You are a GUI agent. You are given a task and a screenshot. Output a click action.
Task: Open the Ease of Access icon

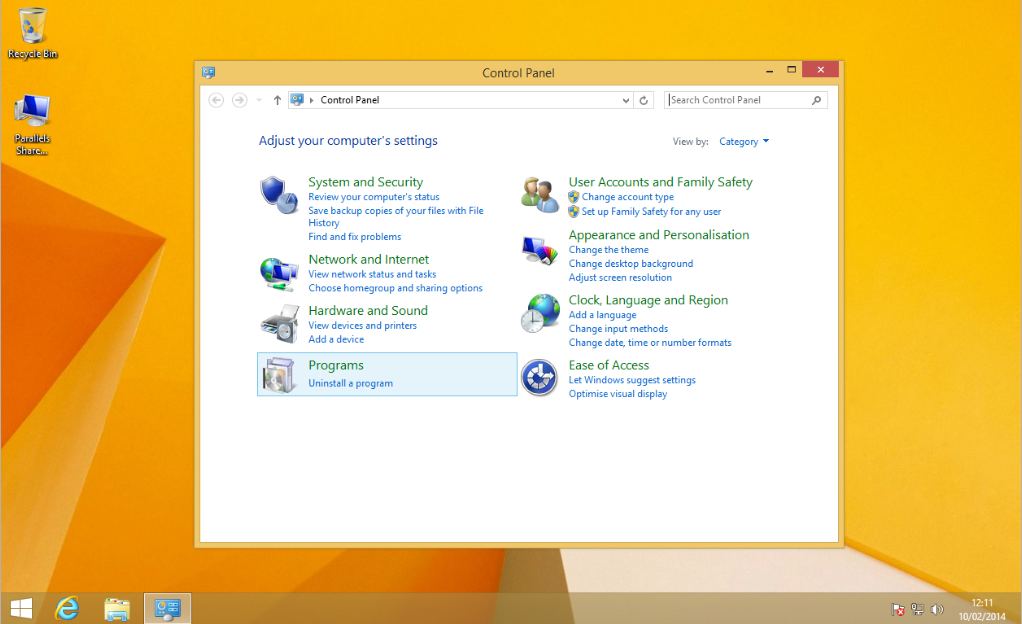tap(539, 378)
